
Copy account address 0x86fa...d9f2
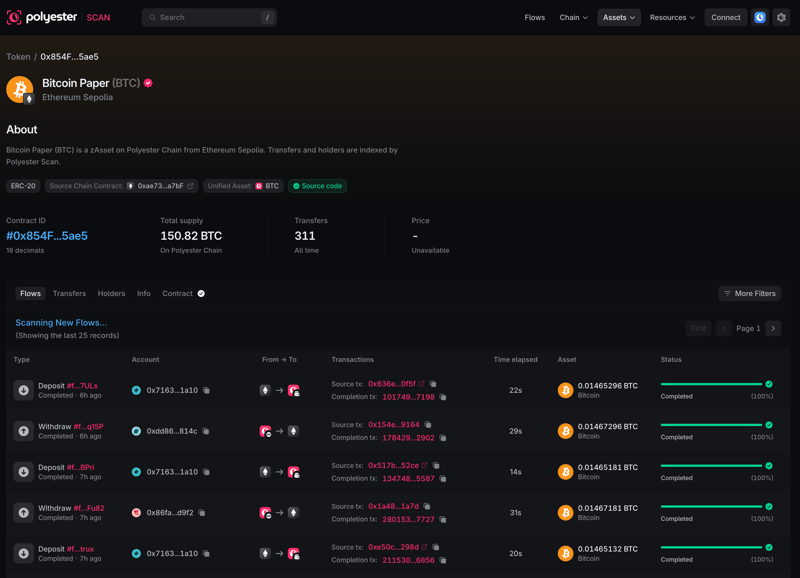point(202,513)
